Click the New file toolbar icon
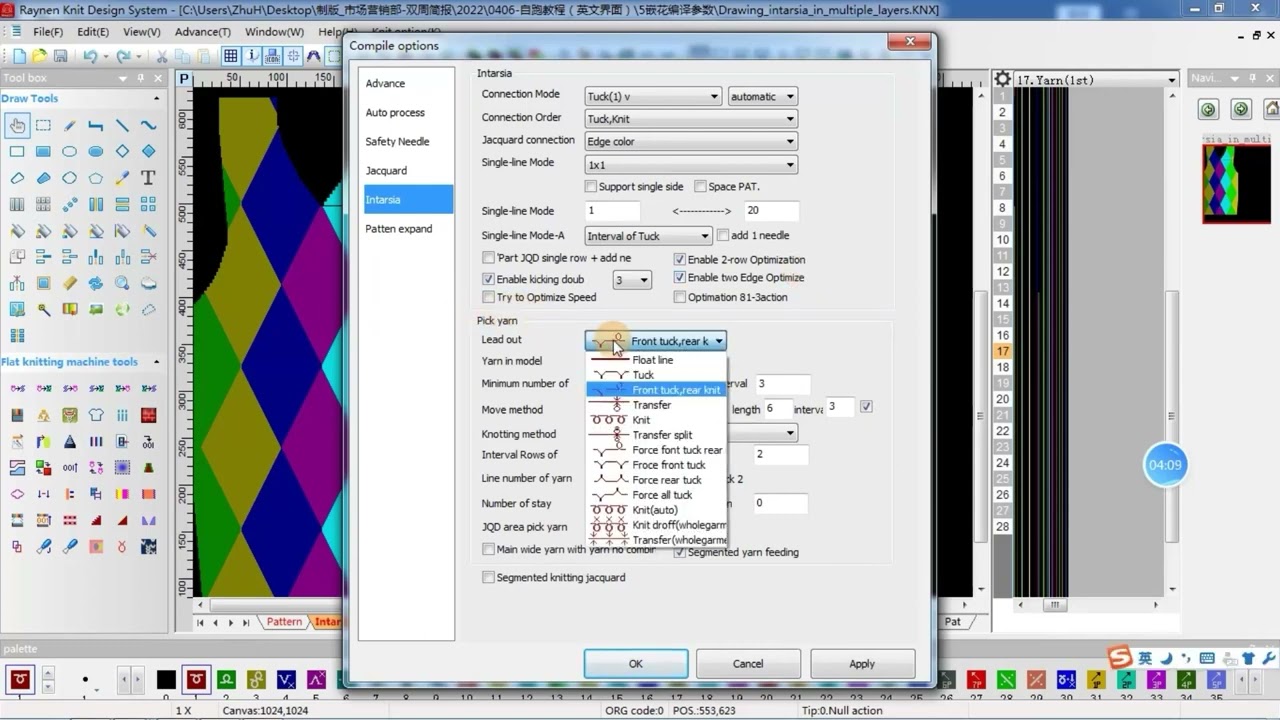1280x720 pixels. point(19,56)
